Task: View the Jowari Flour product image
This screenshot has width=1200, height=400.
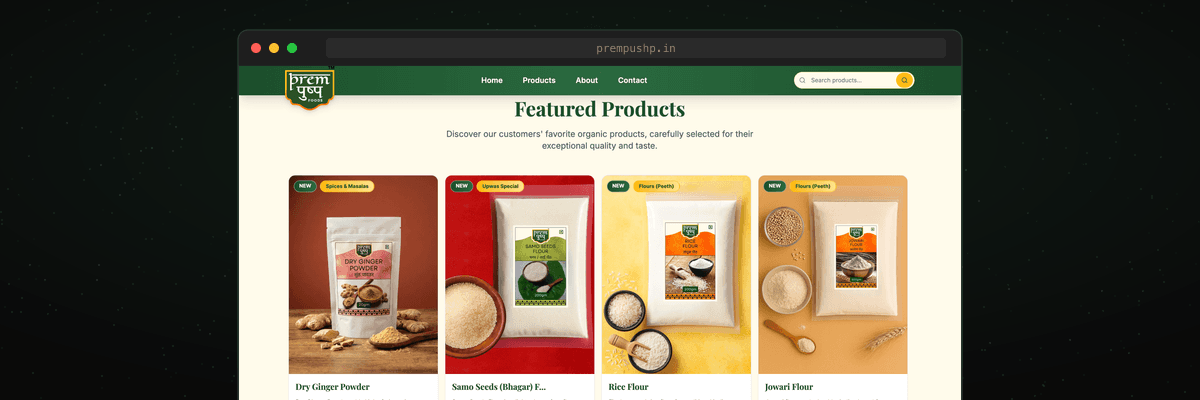Action: [833, 275]
